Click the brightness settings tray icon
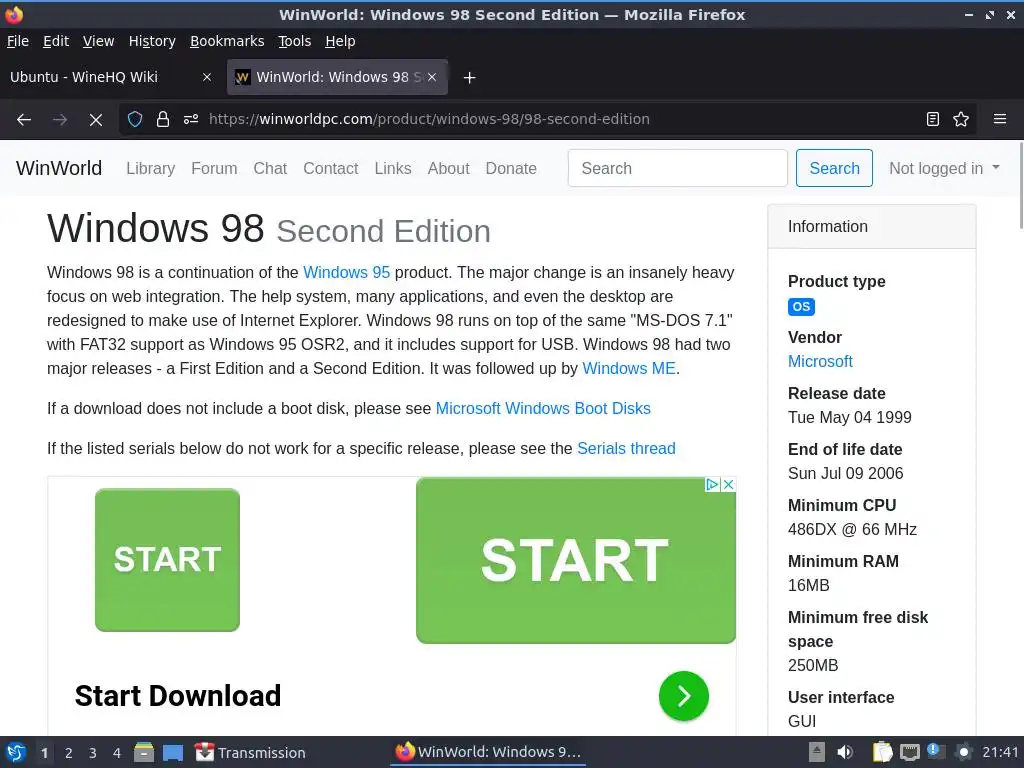The height and width of the screenshot is (768, 1024). point(963,752)
